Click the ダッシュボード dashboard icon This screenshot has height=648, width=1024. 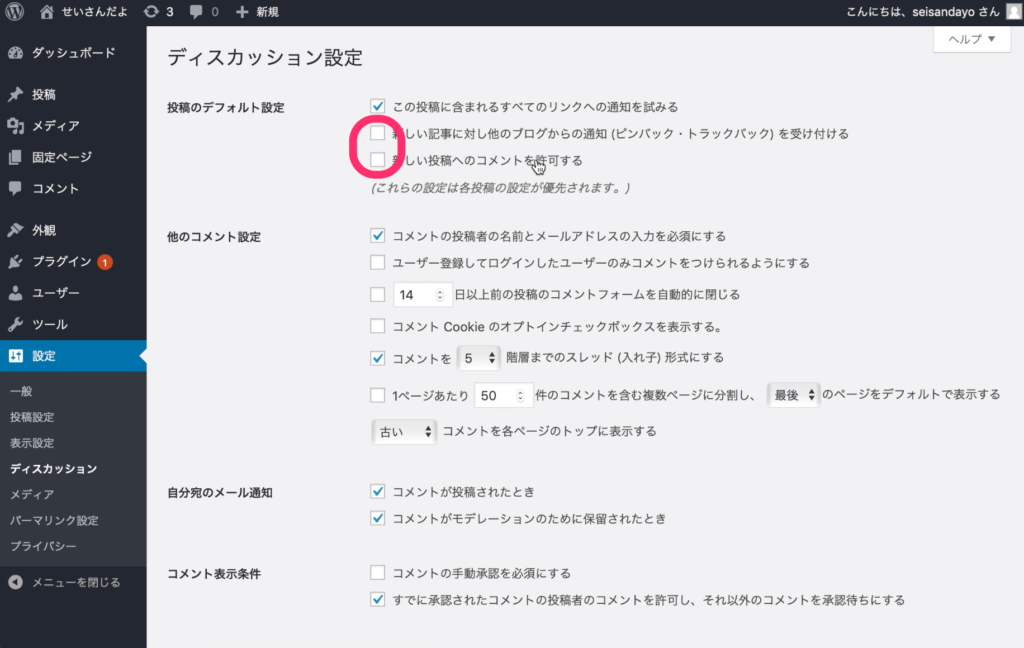pos(15,53)
